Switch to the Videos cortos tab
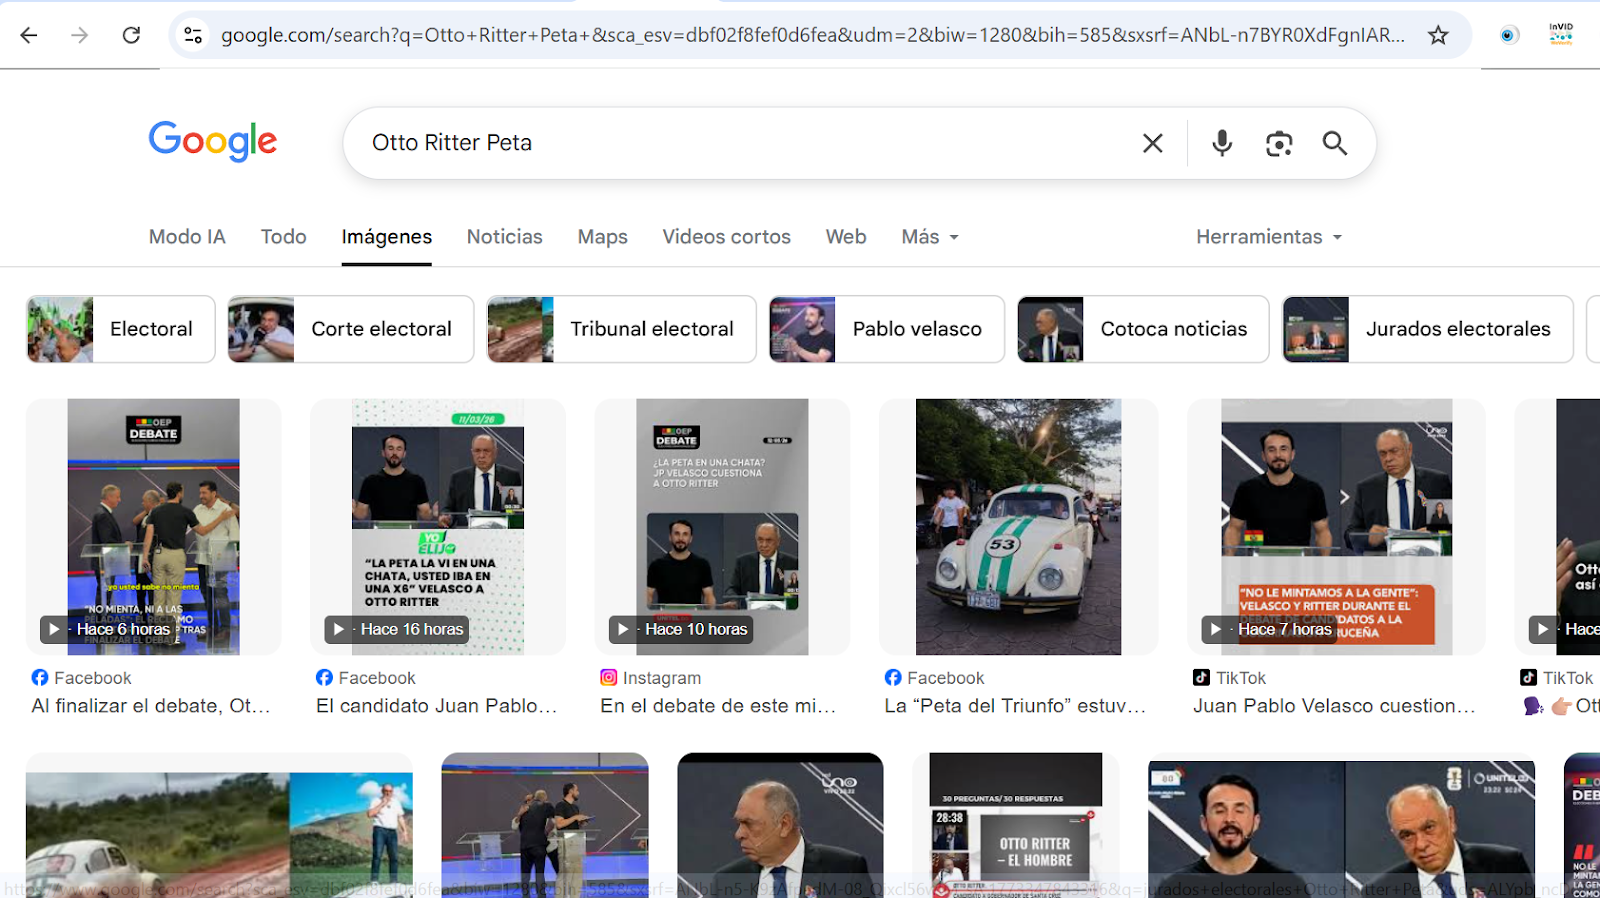This screenshot has width=1600, height=898. (726, 237)
